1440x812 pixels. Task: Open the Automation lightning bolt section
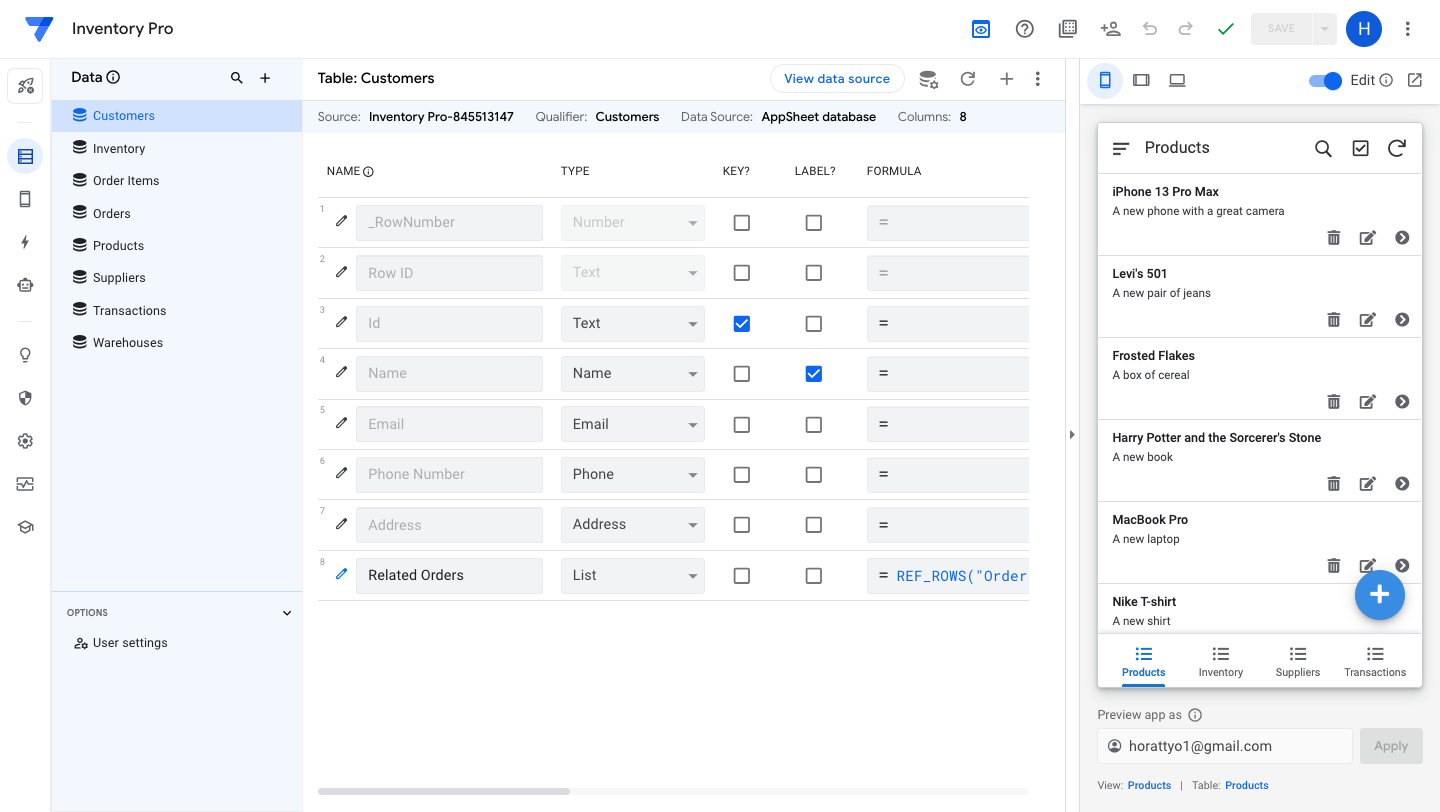25,242
